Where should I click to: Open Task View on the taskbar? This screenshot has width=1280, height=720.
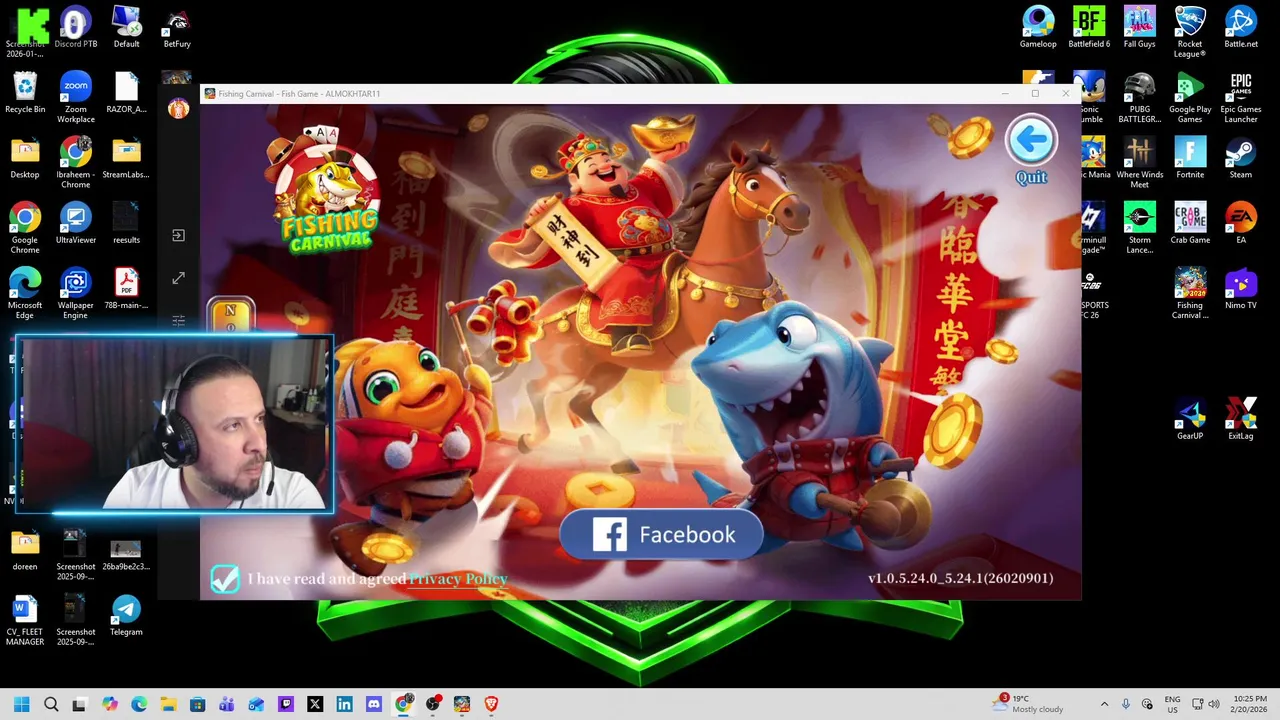pyautogui.click(x=80, y=704)
